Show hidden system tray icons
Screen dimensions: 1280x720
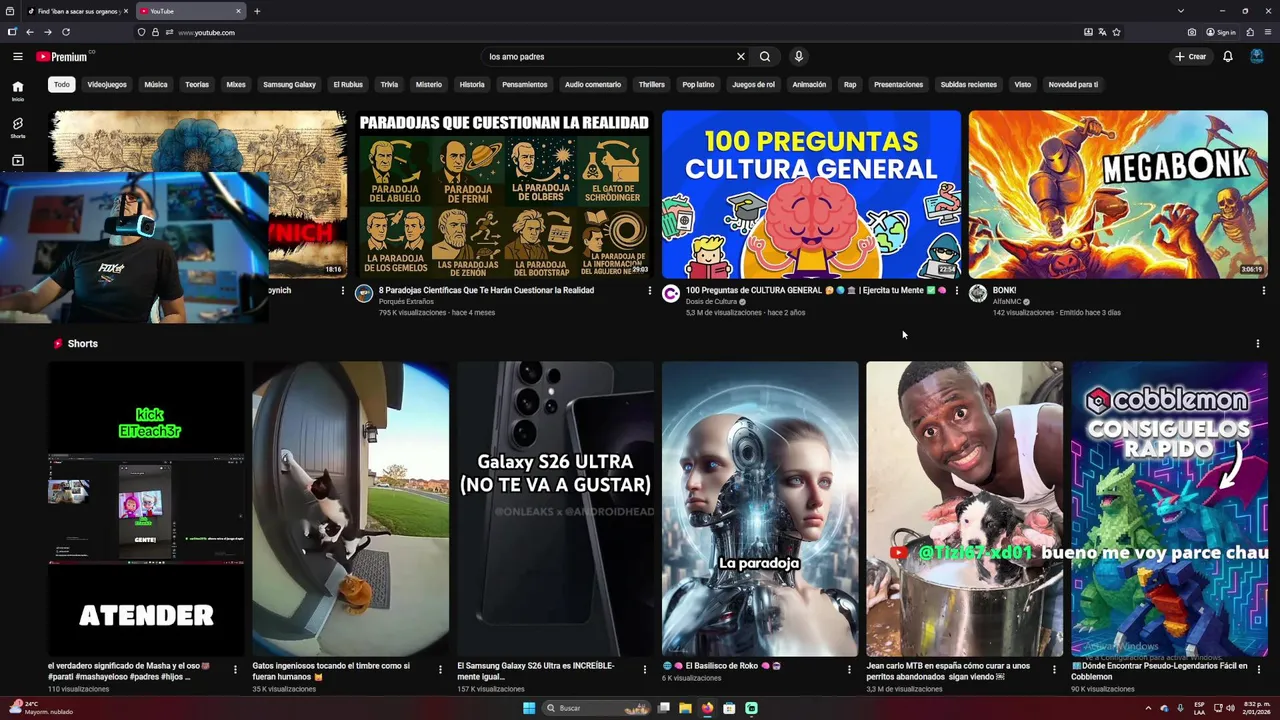coord(1148,708)
